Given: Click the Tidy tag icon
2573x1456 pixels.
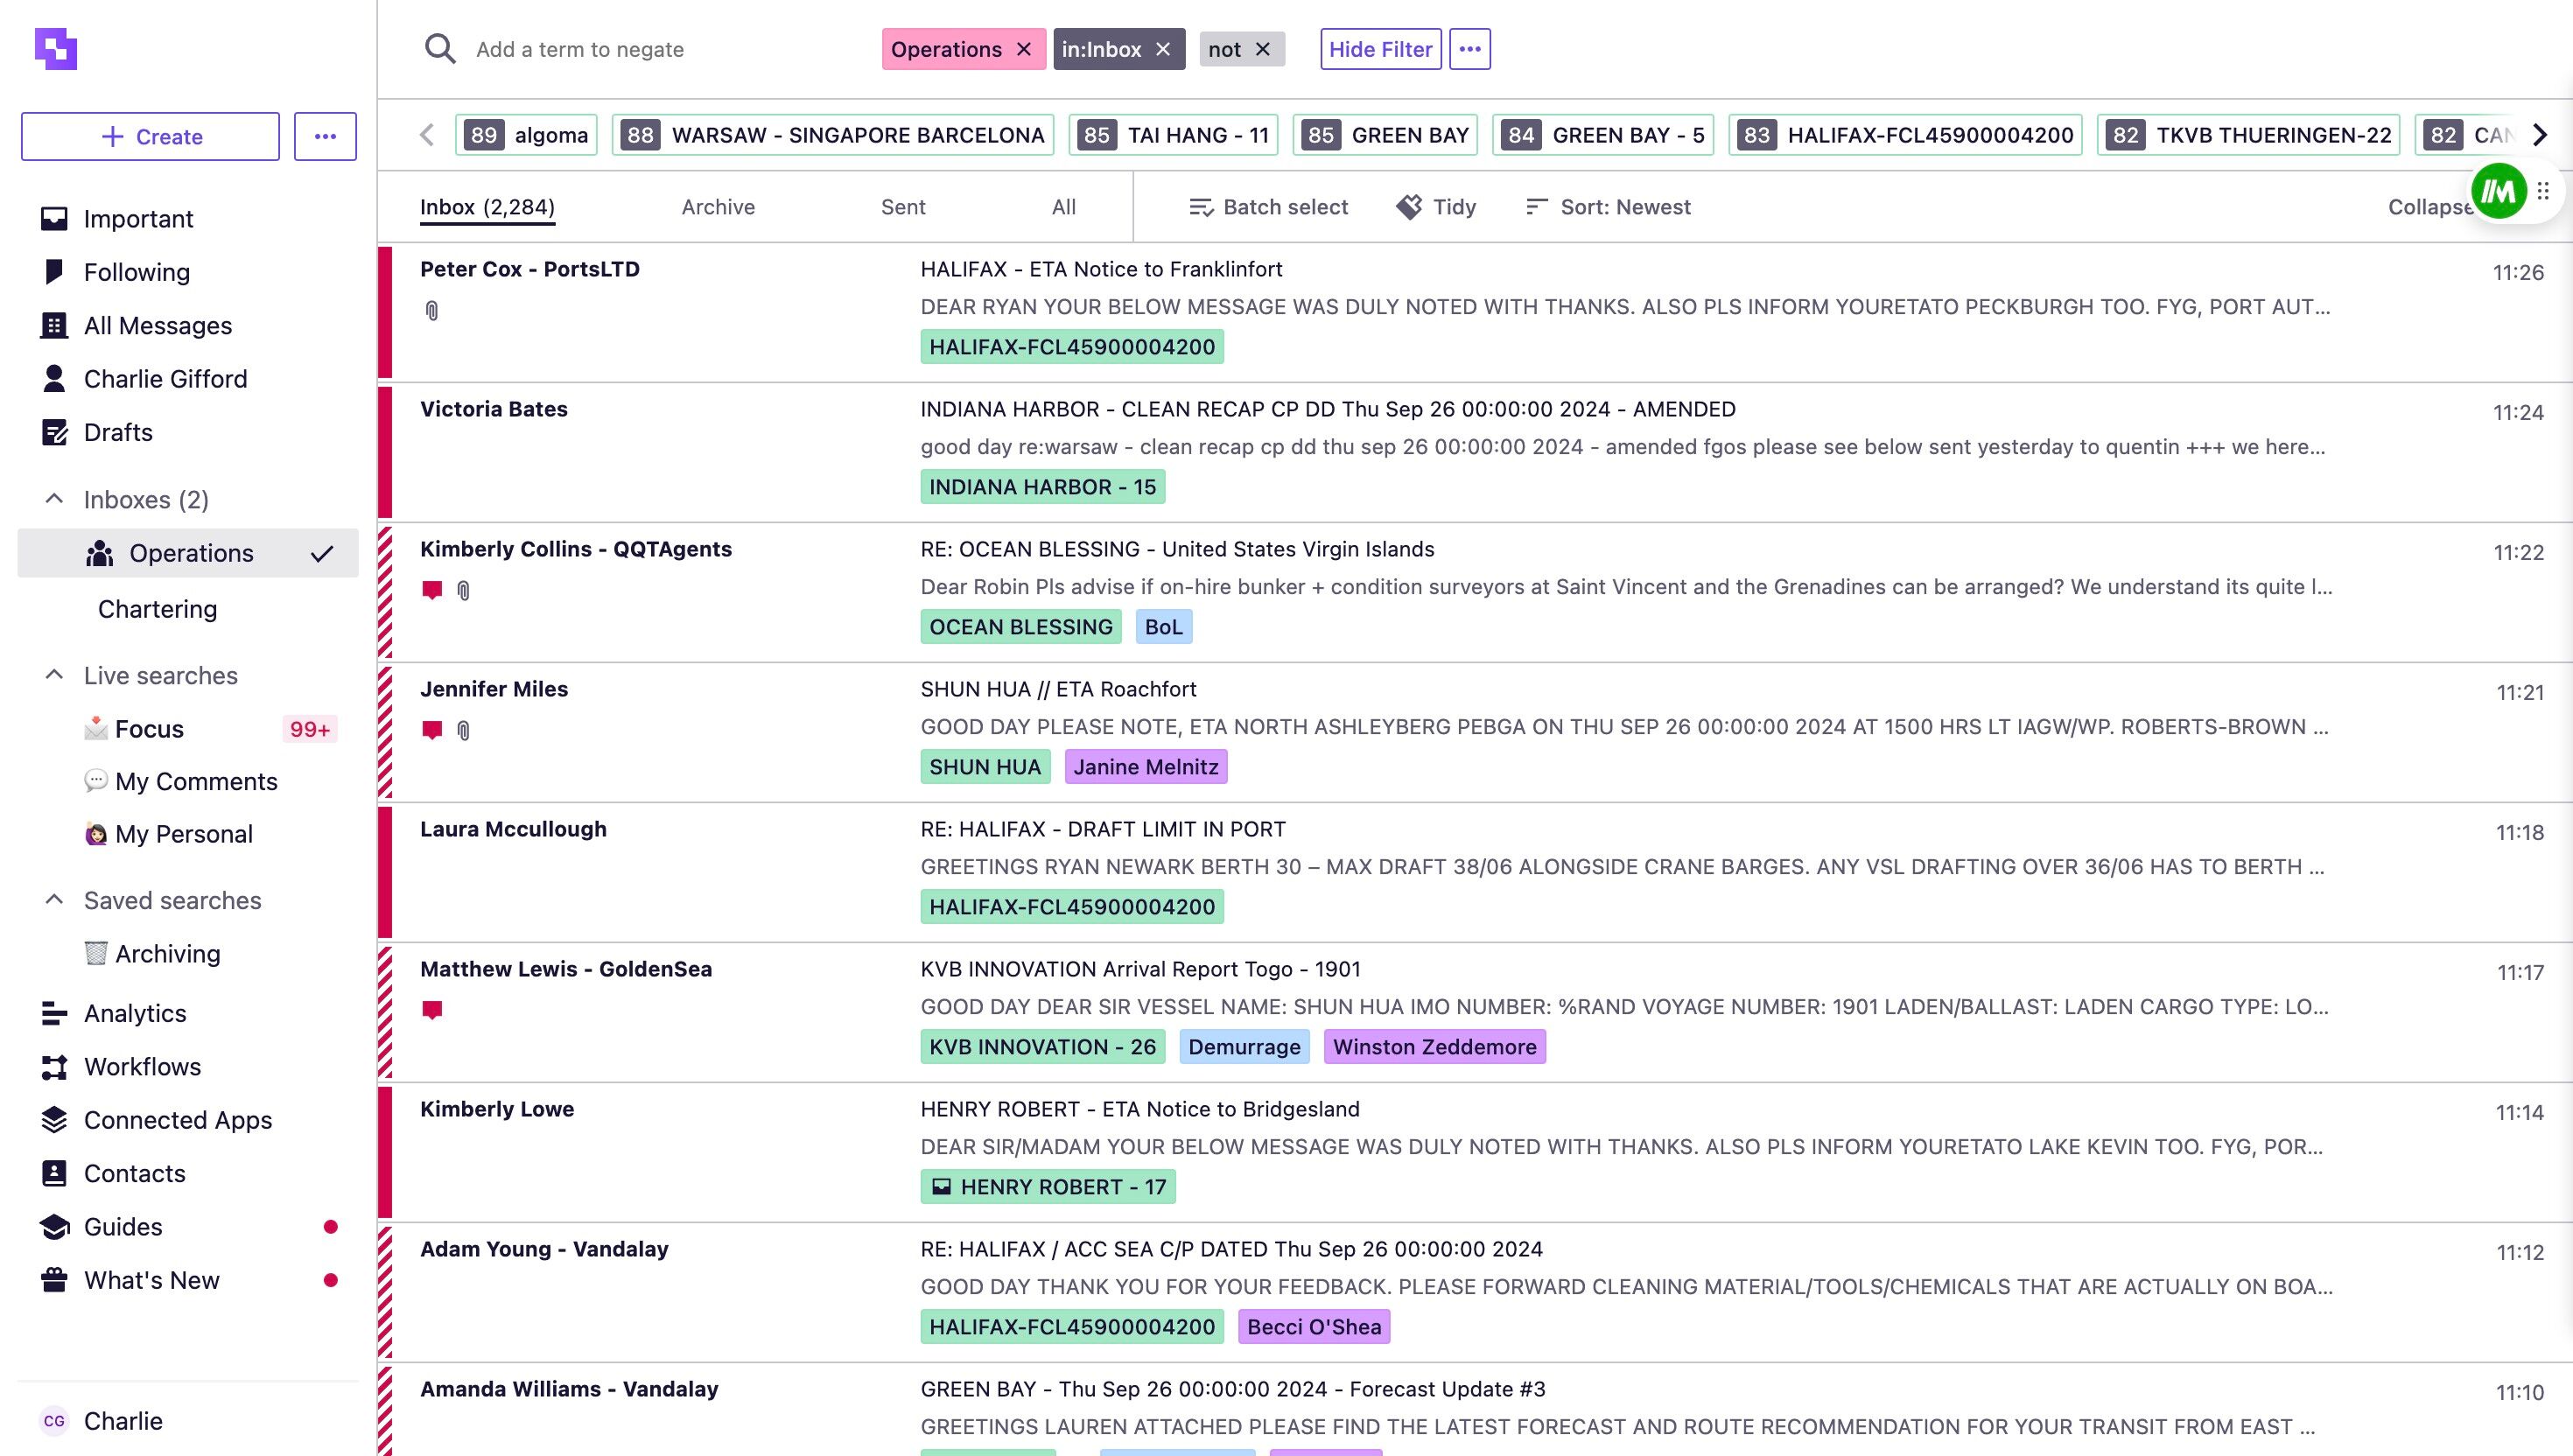Looking at the screenshot, I should (x=1409, y=207).
